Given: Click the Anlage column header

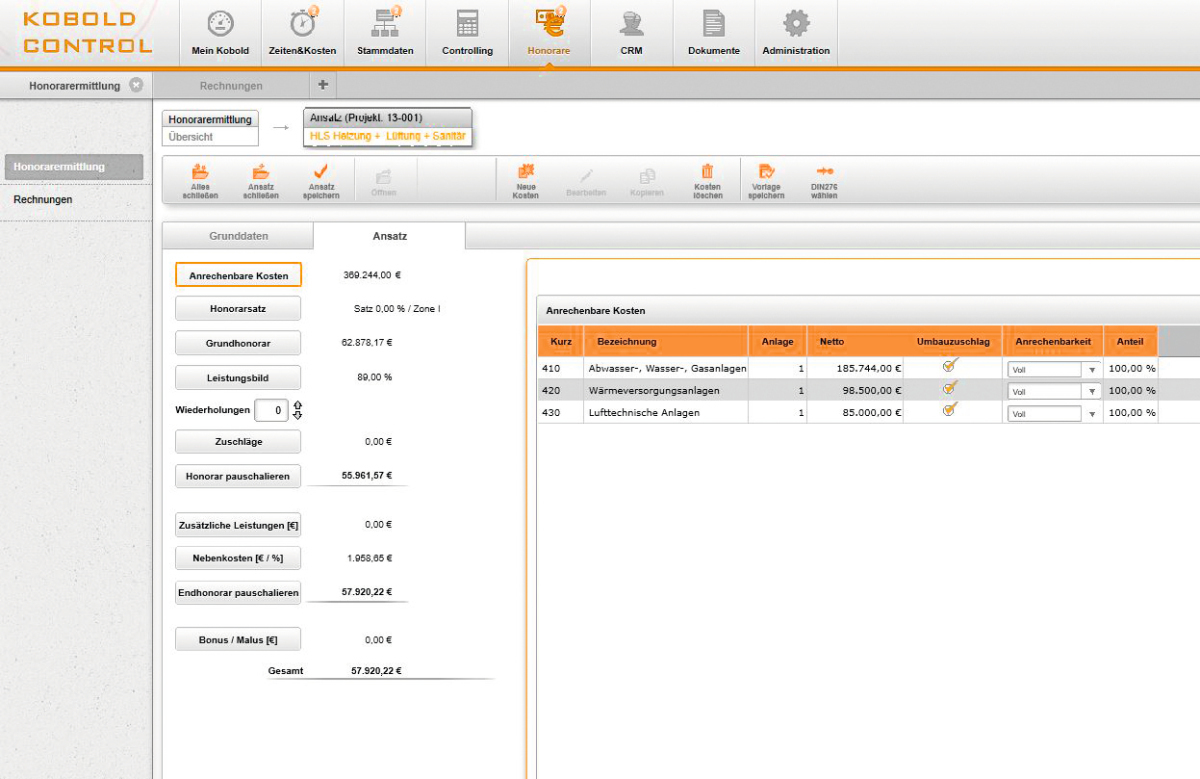Looking at the screenshot, I should click(x=778, y=341).
